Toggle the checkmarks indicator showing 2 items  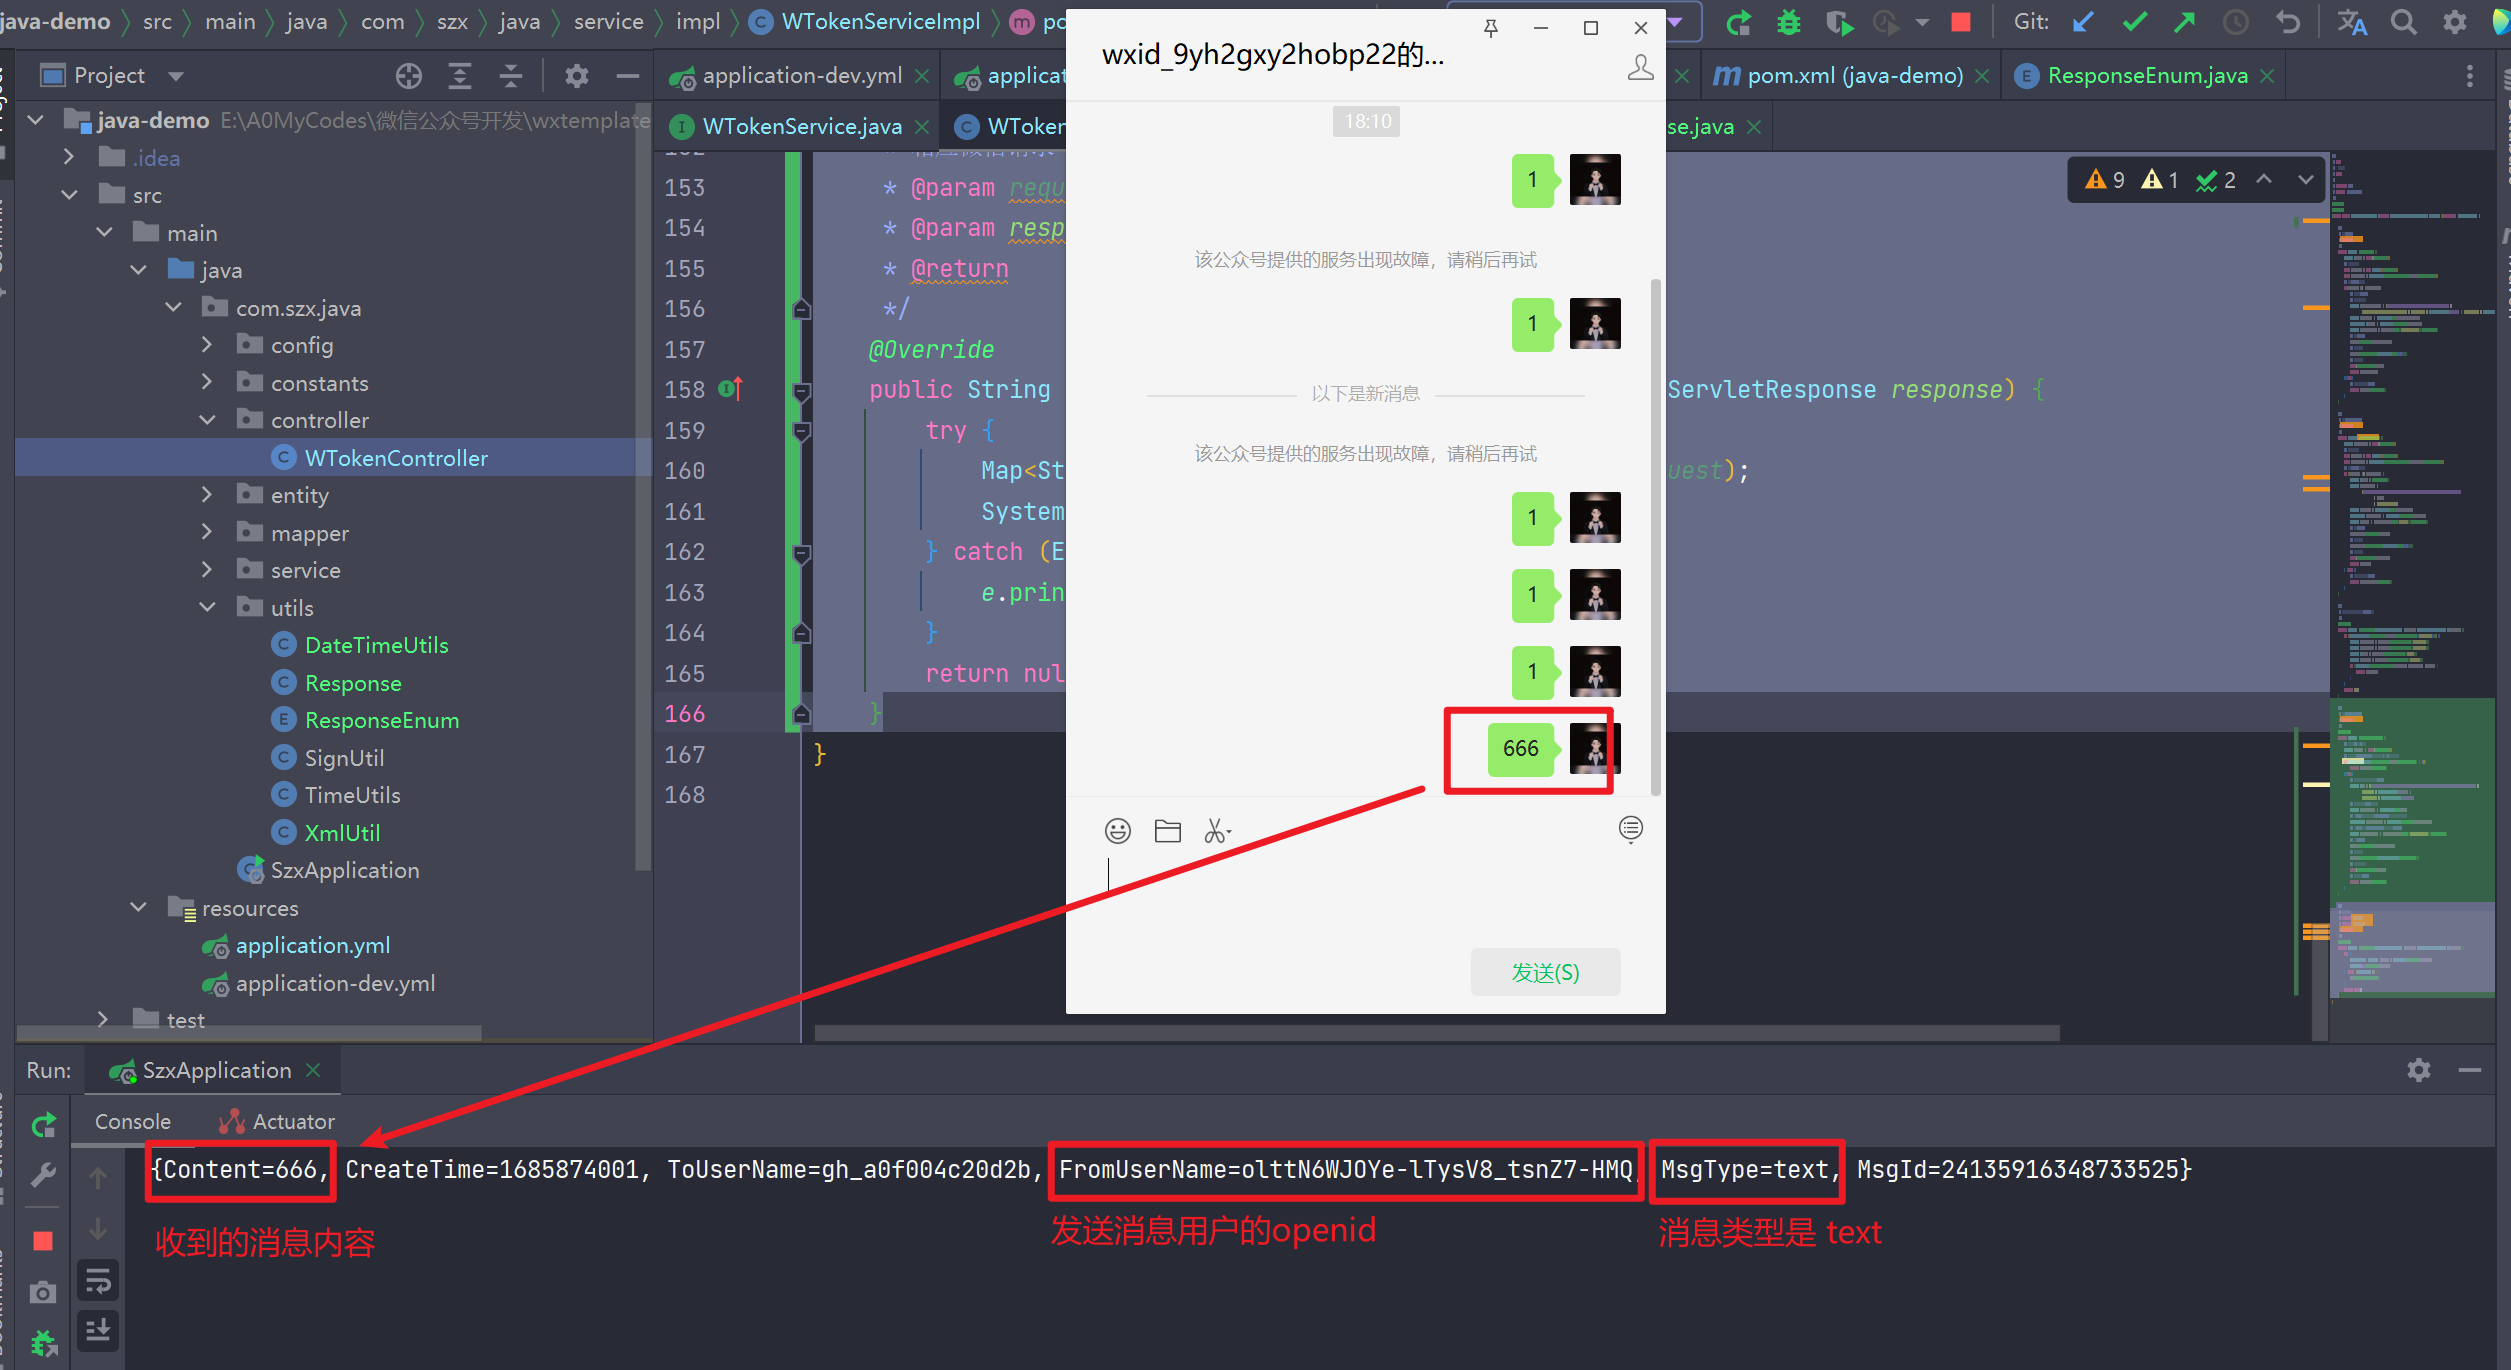2221,181
